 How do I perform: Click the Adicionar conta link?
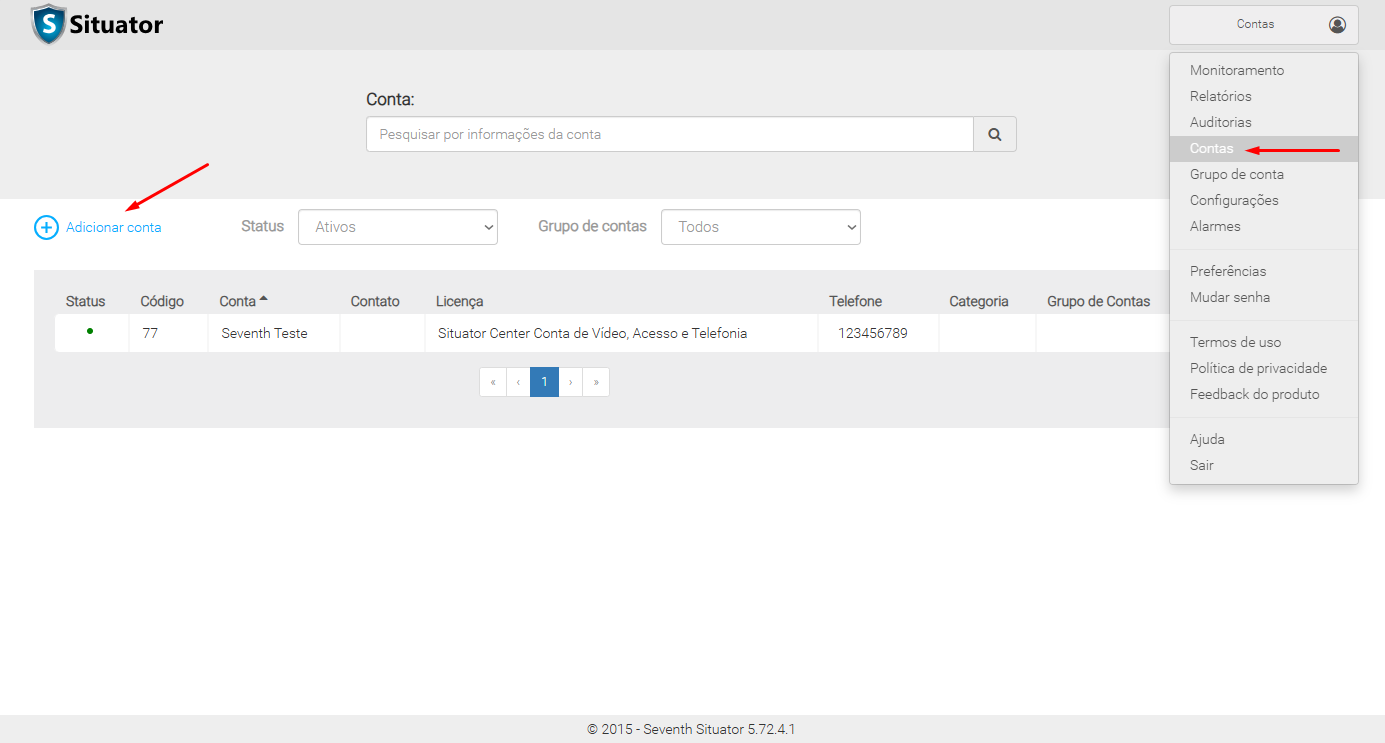(113, 227)
